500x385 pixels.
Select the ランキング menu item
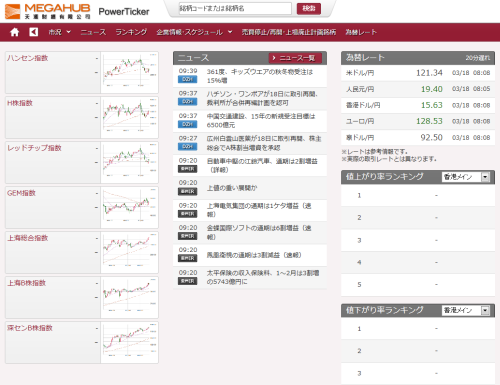pyautogui.click(x=131, y=32)
